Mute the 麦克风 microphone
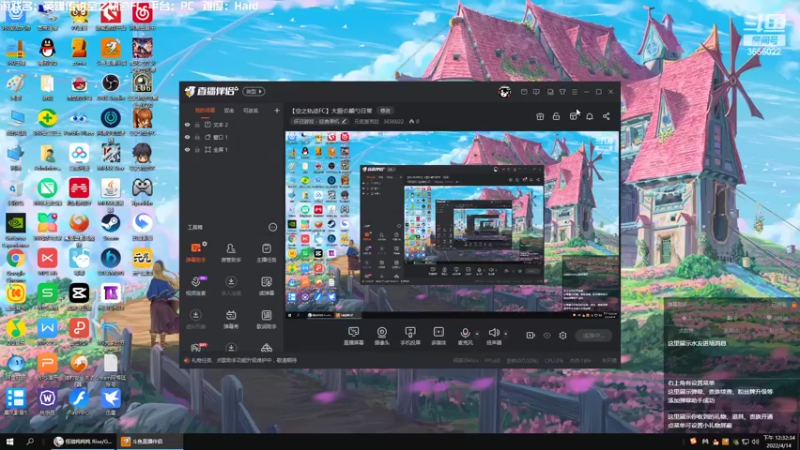 click(x=465, y=336)
